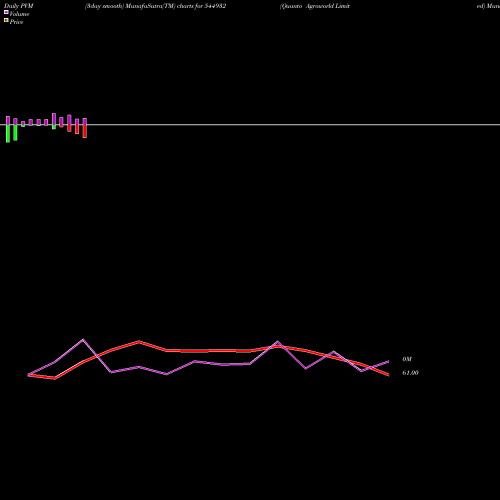Click the '61.00' price value label
The image size is (500, 500).
[410, 373]
